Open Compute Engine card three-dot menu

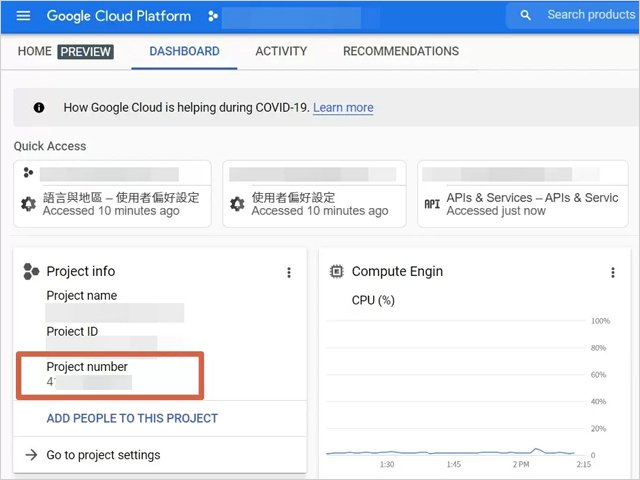[x=613, y=272]
